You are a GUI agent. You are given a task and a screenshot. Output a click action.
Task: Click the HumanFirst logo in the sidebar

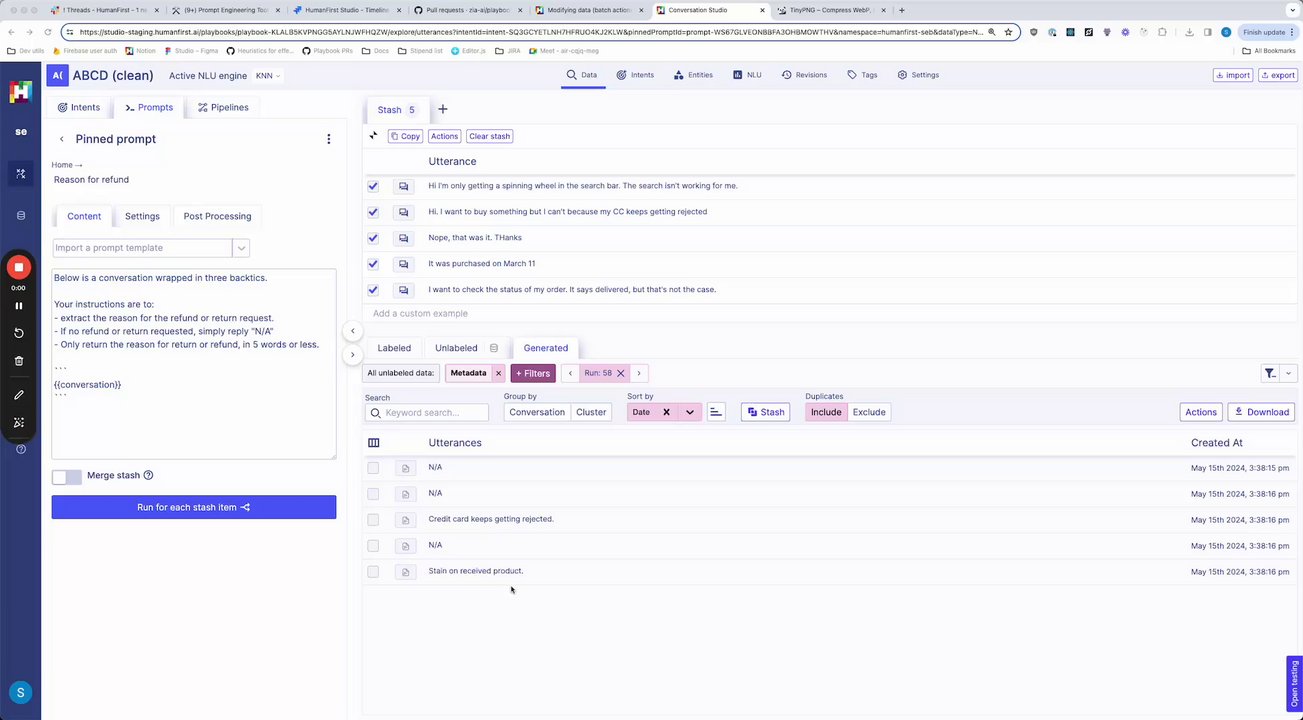[20, 92]
